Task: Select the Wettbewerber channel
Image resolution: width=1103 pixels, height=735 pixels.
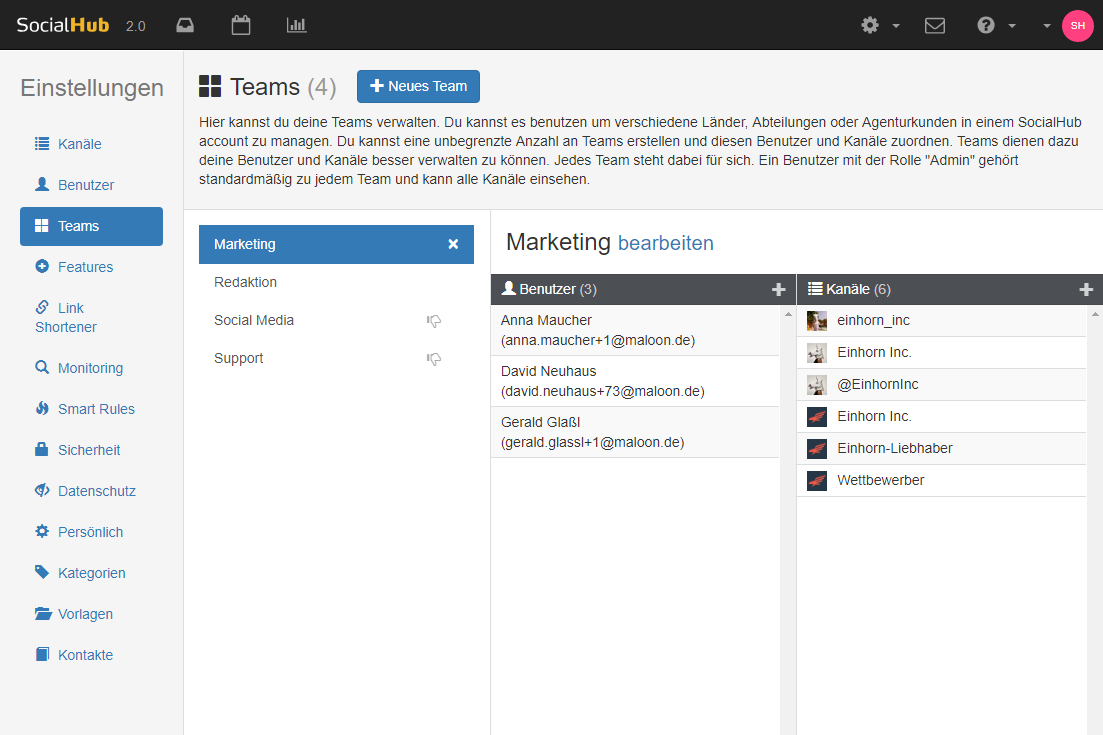Action: [x=942, y=480]
